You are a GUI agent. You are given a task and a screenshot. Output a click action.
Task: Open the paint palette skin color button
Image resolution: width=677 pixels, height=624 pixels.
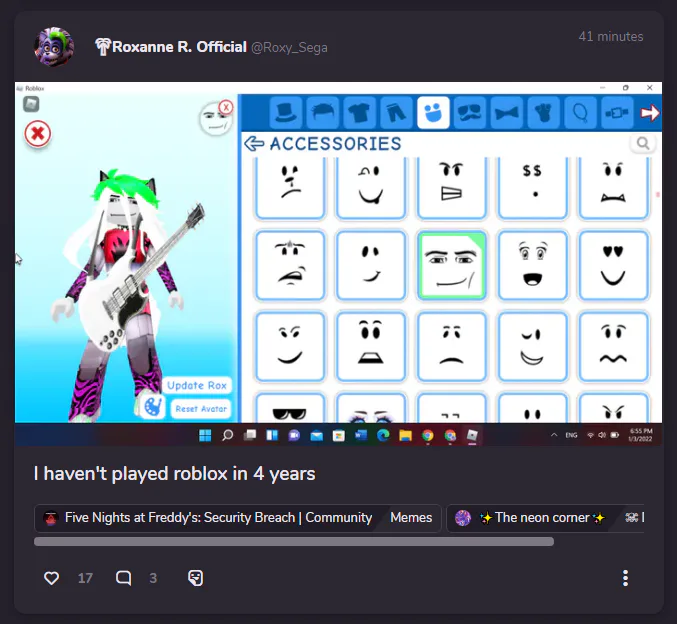click(152, 407)
